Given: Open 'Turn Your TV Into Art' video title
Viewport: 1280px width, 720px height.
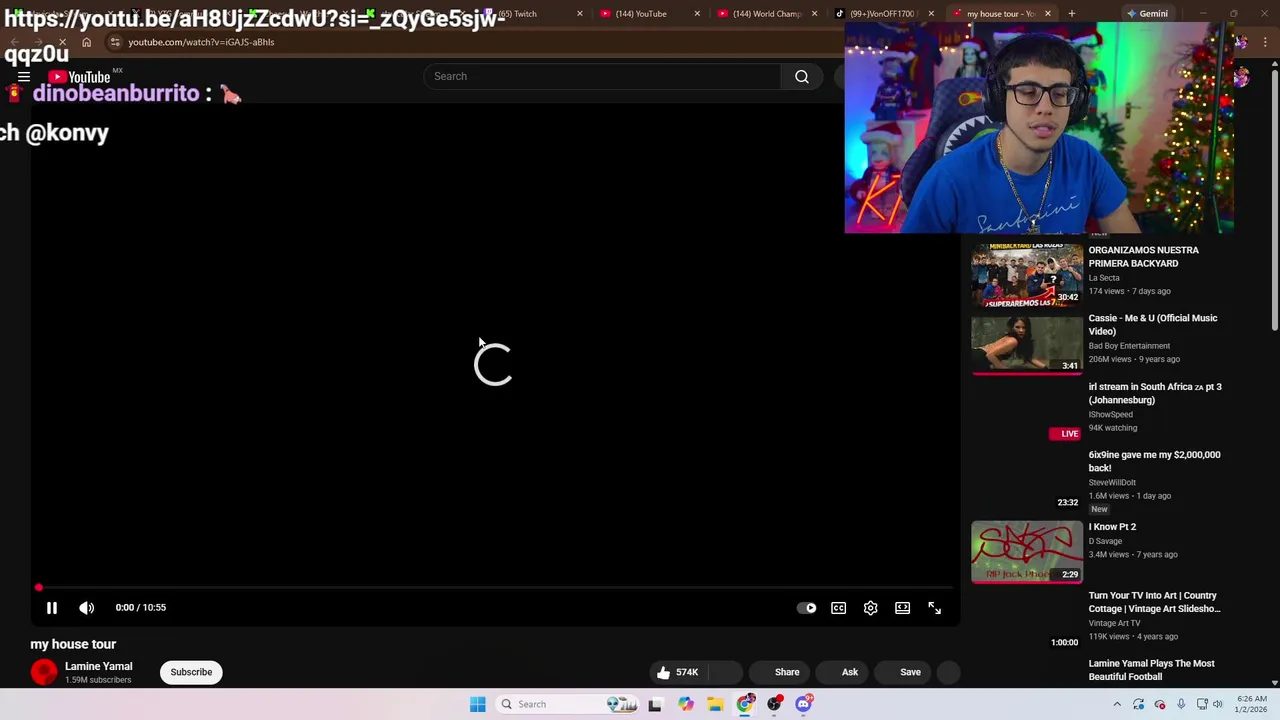Looking at the screenshot, I should [x=1154, y=602].
